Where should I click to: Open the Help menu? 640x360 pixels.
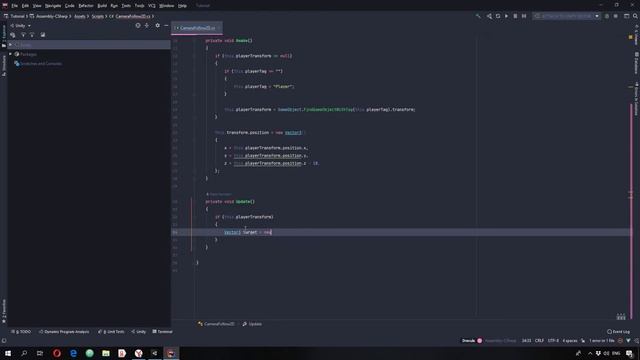(x=182, y=6)
